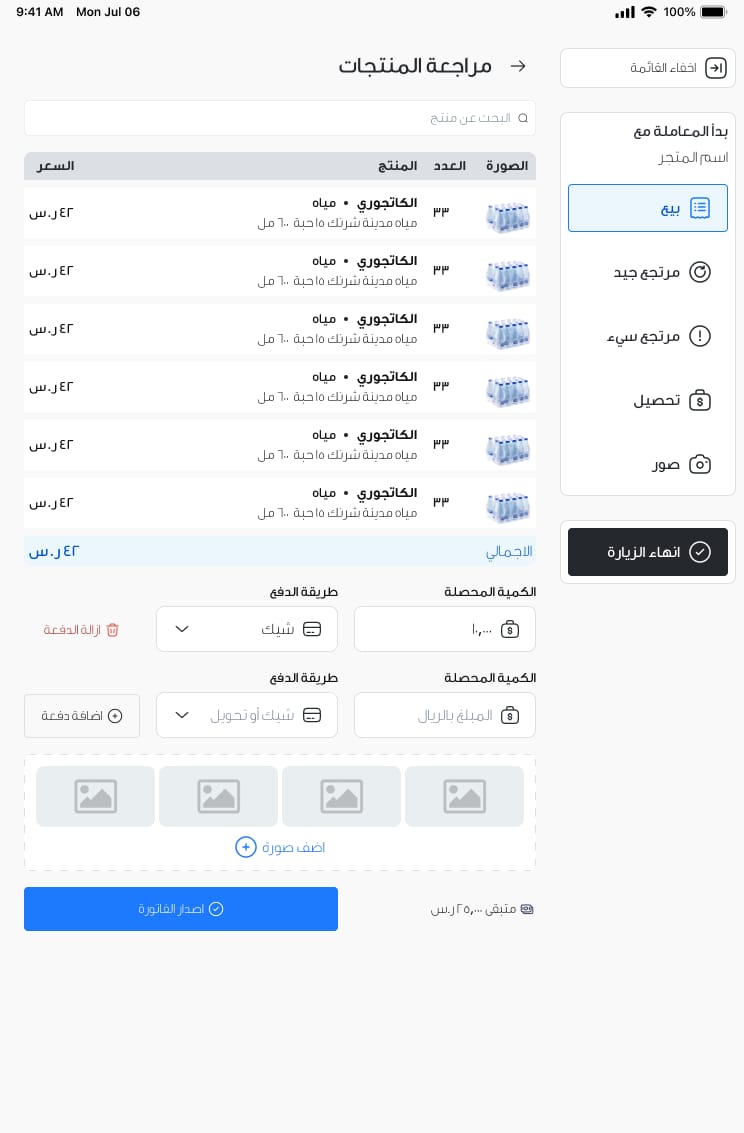Click the اضافة دفعة button

(82, 715)
